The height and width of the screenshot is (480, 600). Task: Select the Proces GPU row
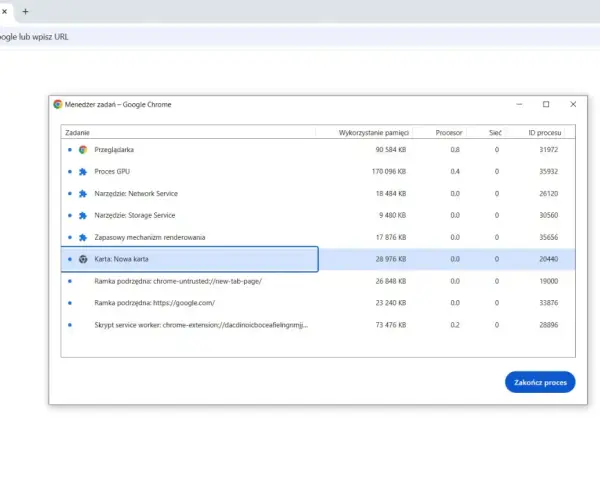[x=318, y=171]
